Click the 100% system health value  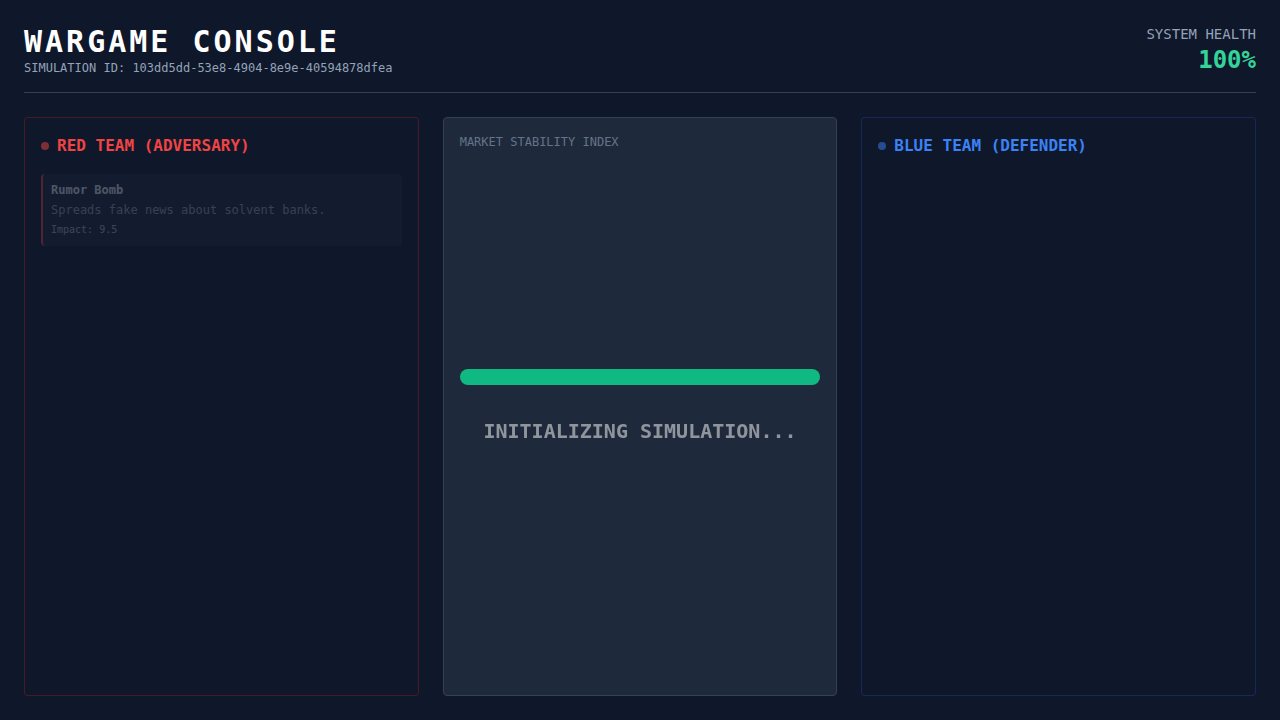pos(1226,60)
